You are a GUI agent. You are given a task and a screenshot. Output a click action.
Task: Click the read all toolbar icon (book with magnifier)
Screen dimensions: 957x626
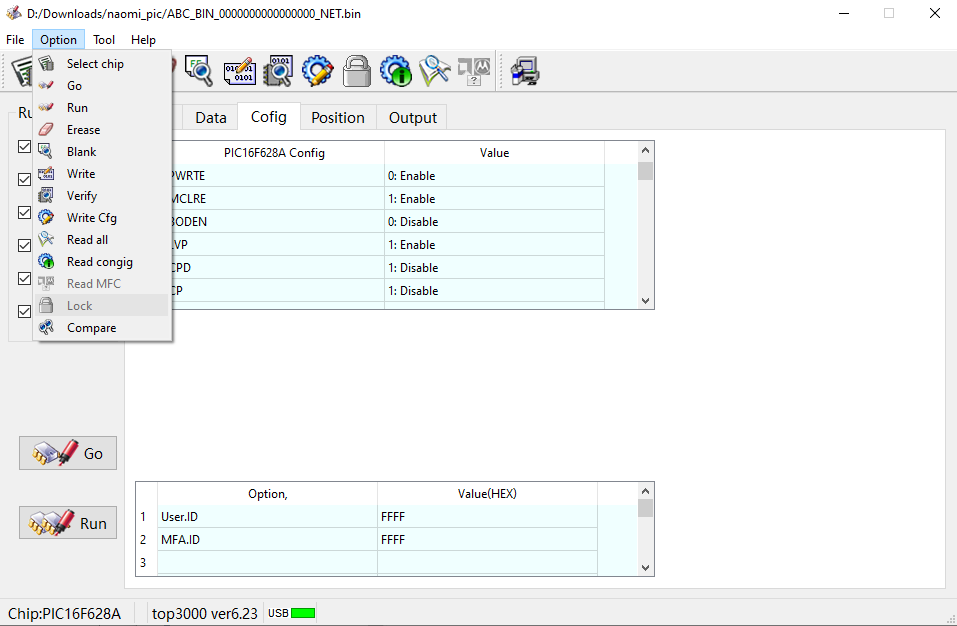(435, 71)
